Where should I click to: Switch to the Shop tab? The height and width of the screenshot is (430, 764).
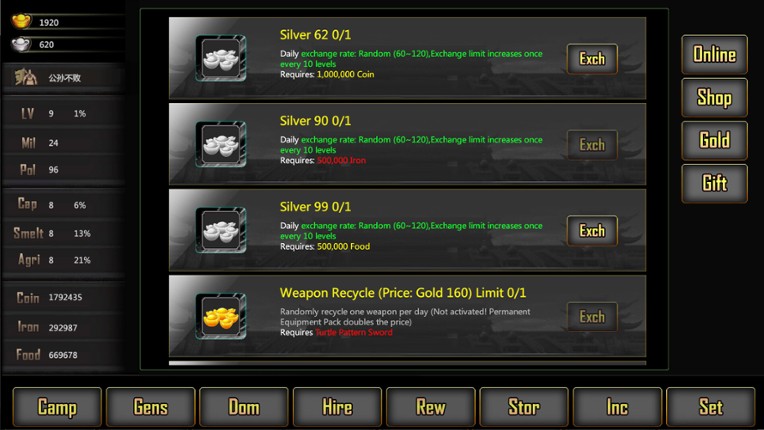point(714,97)
